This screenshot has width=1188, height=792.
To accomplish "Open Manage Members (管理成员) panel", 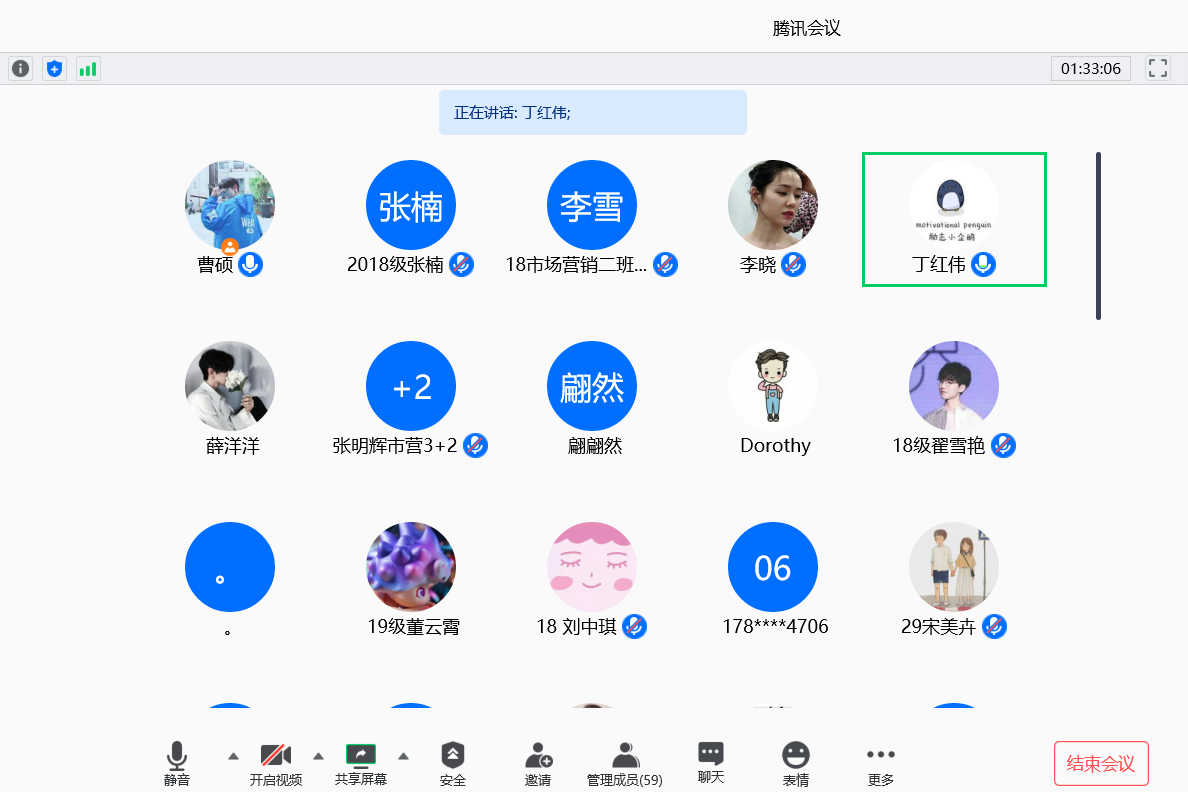I will (625, 764).
